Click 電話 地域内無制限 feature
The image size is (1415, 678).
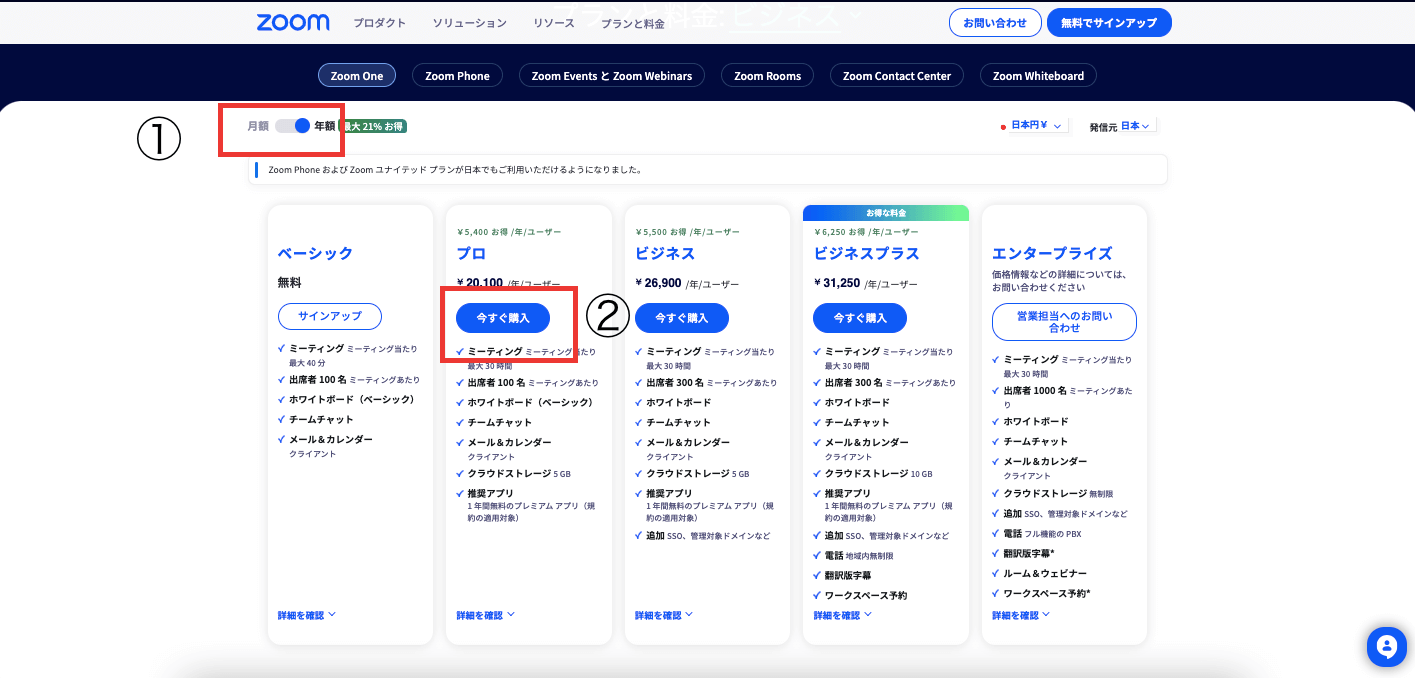click(859, 555)
